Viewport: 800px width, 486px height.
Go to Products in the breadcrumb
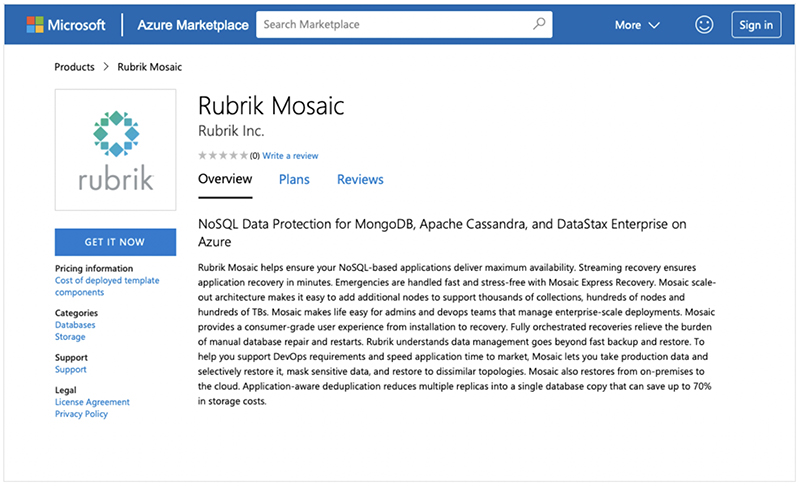point(74,67)
